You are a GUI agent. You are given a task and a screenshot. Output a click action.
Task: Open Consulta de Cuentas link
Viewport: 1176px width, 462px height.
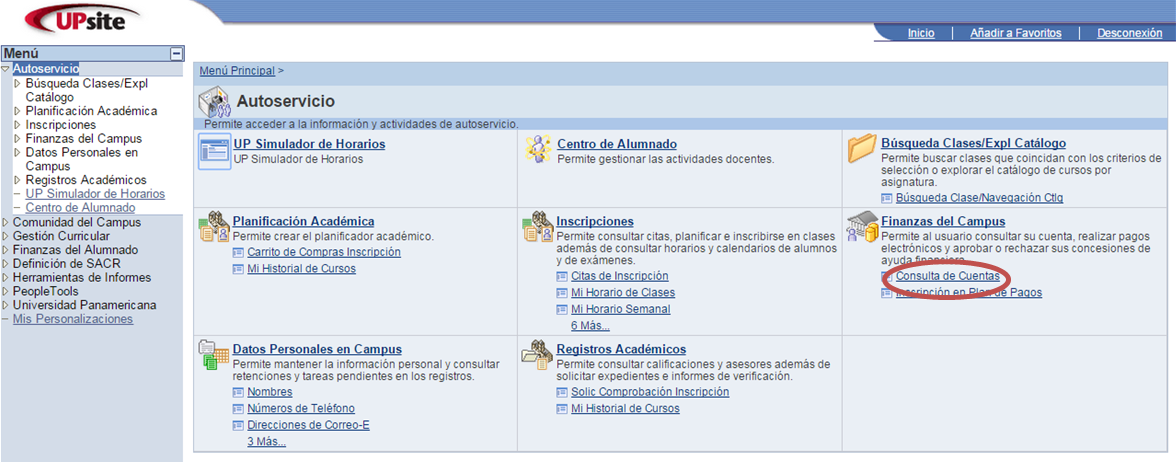point(948,276)
